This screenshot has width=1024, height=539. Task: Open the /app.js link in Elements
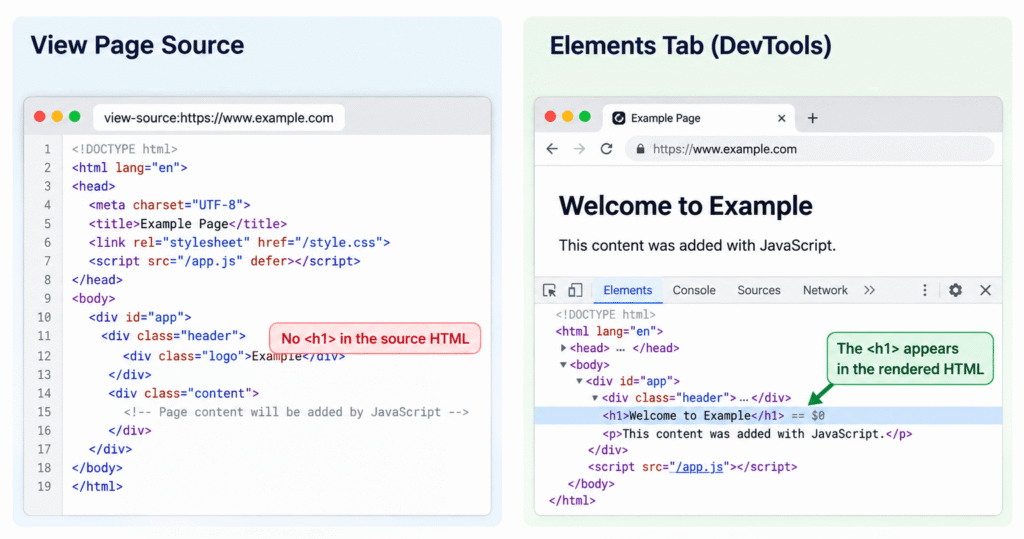coord(699,466)
